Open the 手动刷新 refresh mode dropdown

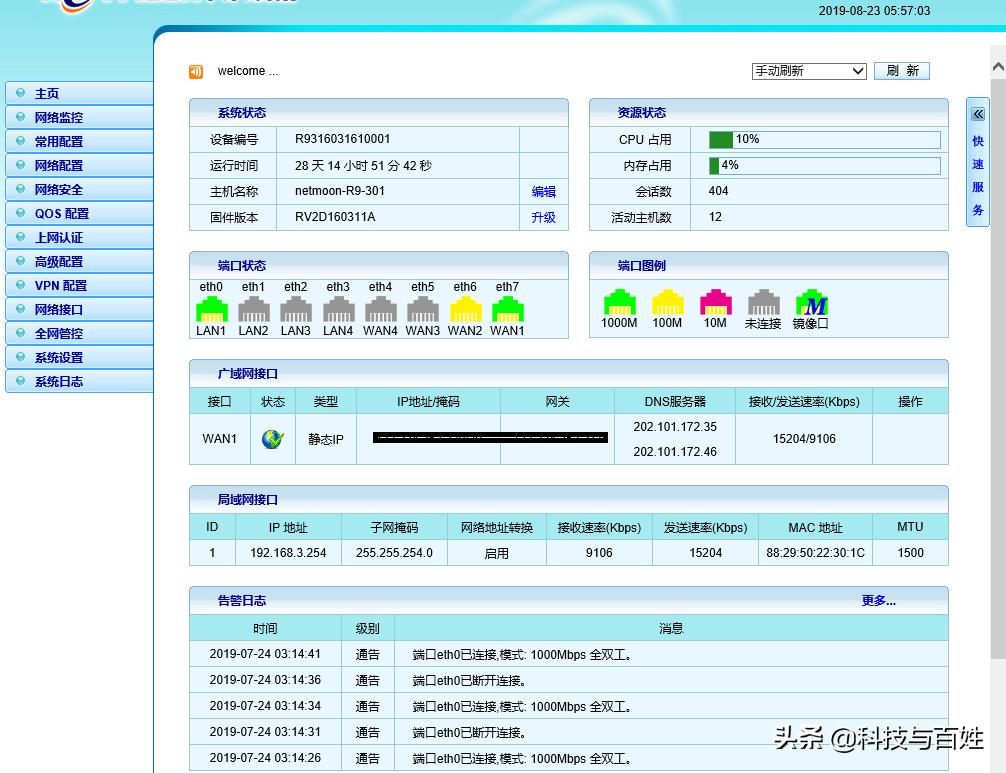[x=808, y=70]
